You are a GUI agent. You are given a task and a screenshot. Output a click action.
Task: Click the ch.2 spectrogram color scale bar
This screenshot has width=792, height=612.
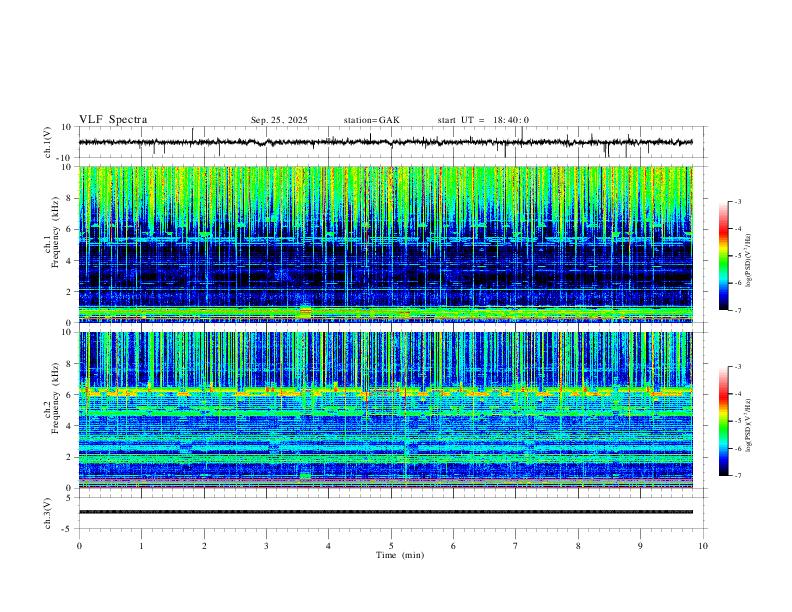click(x=723, y=421)
